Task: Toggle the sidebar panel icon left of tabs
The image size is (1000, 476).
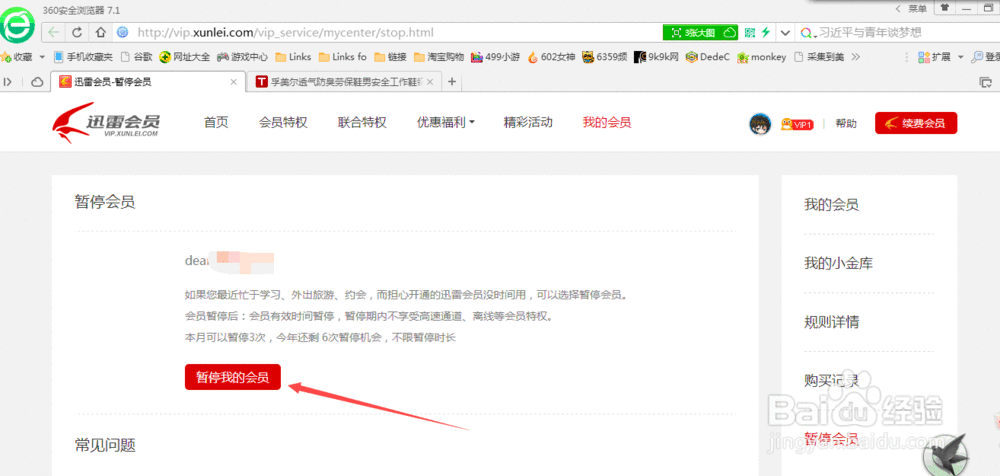Action: [8, 82]
